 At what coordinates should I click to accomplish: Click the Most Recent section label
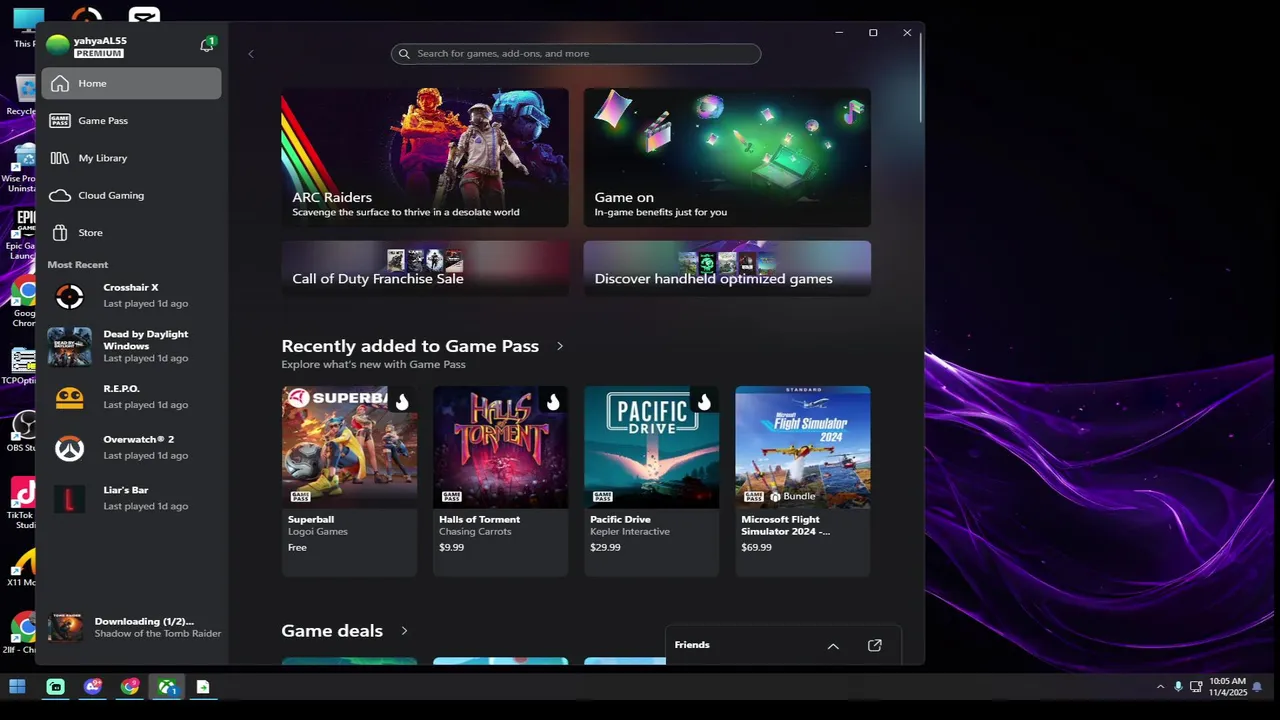(78, 265)
